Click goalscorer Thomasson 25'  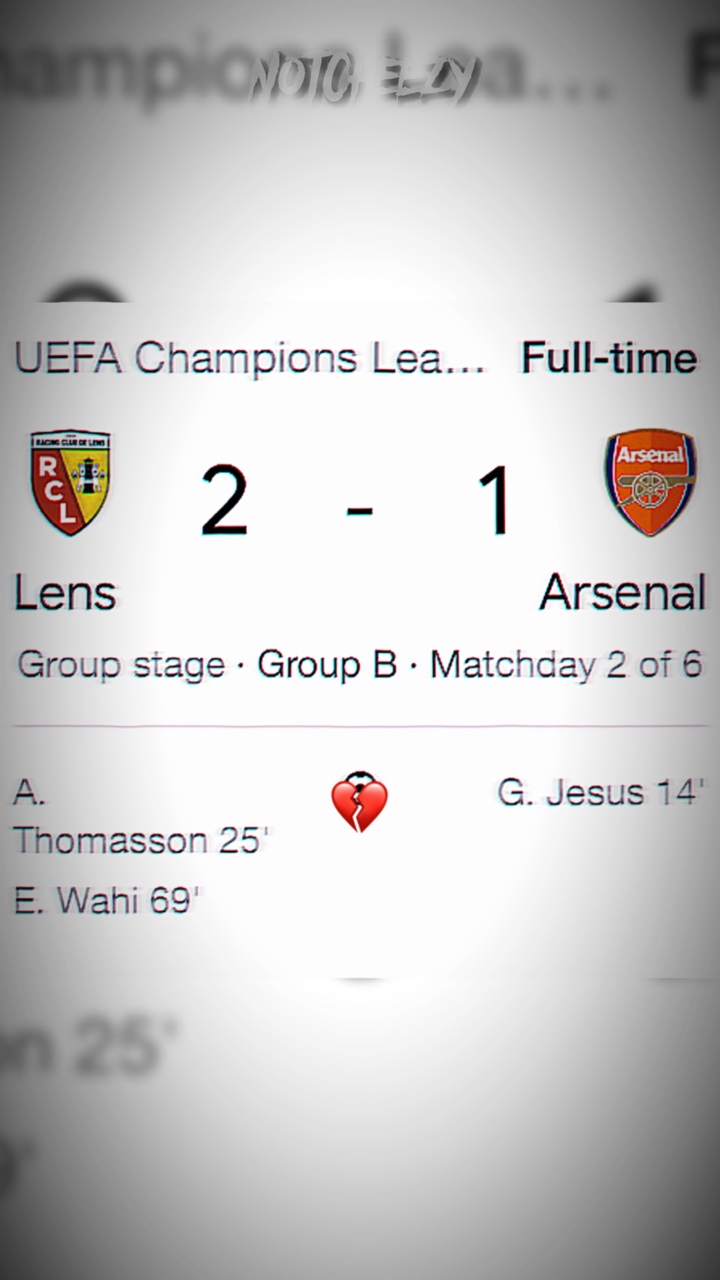140,840
